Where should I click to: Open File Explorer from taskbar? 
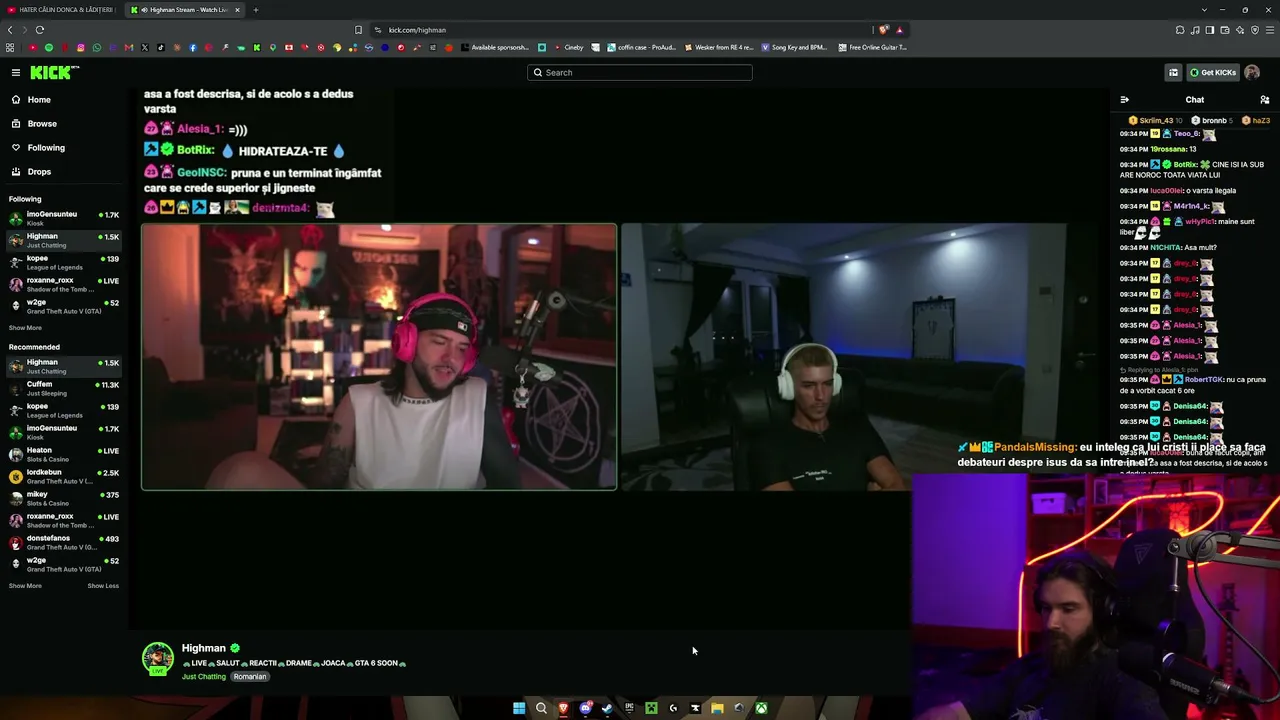[717, 708]
